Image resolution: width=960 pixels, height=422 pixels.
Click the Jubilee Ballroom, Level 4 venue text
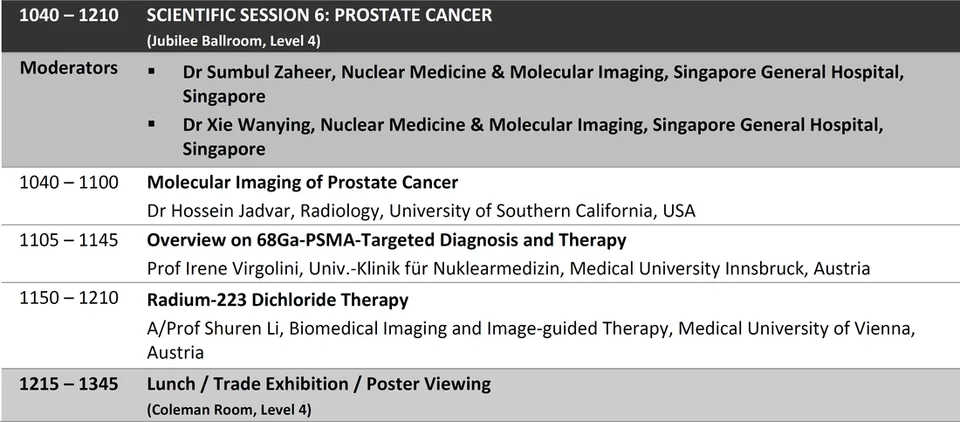click(x=233, y=42)
